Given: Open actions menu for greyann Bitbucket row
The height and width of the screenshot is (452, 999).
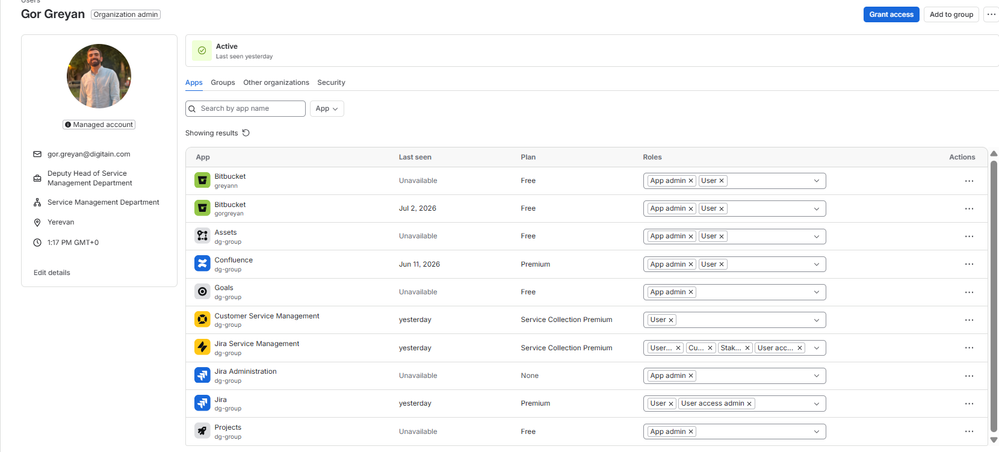Looking at the screenshot, I should (969, 181).
